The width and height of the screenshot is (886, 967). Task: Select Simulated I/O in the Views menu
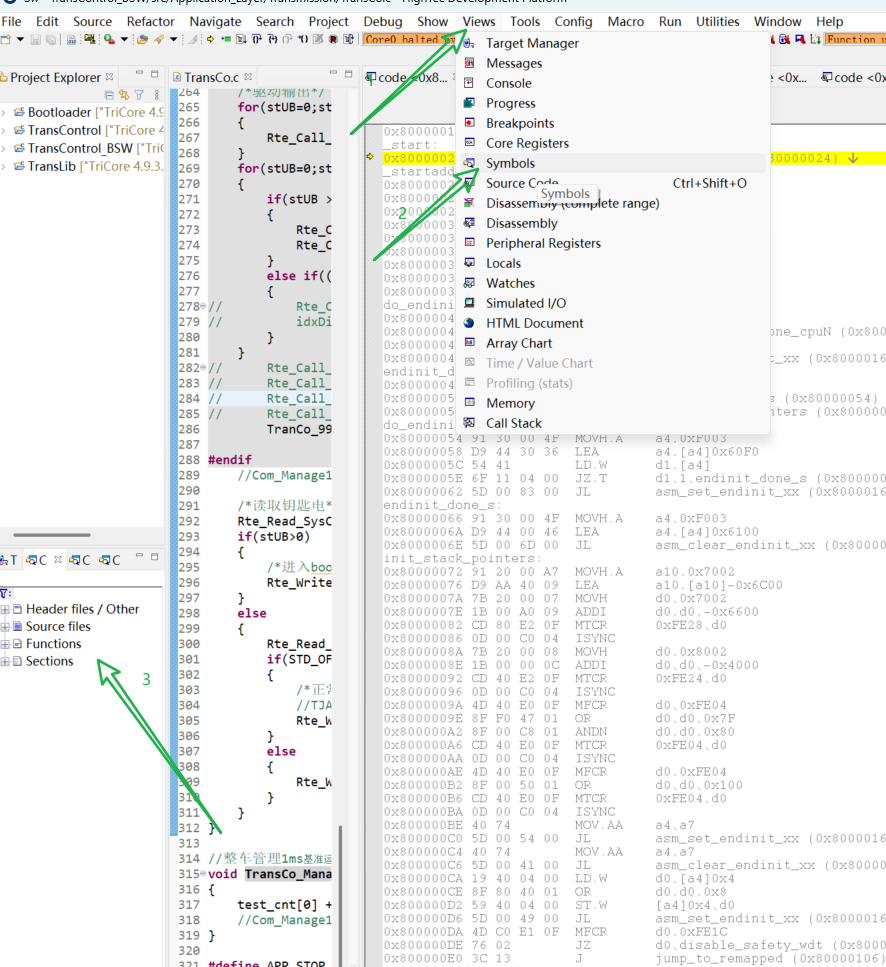pyautogui.click(x=613, y=303)
